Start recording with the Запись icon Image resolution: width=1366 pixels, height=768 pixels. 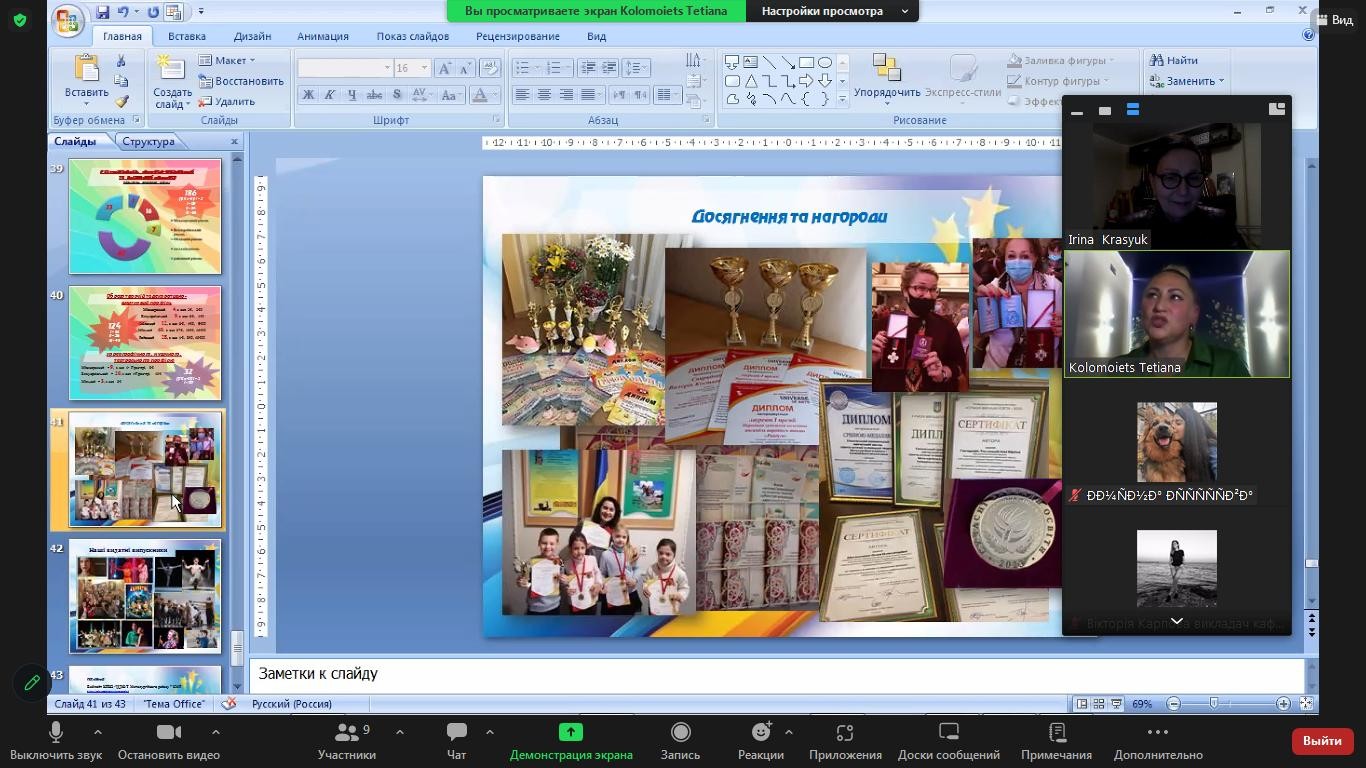tap(680, 733)
